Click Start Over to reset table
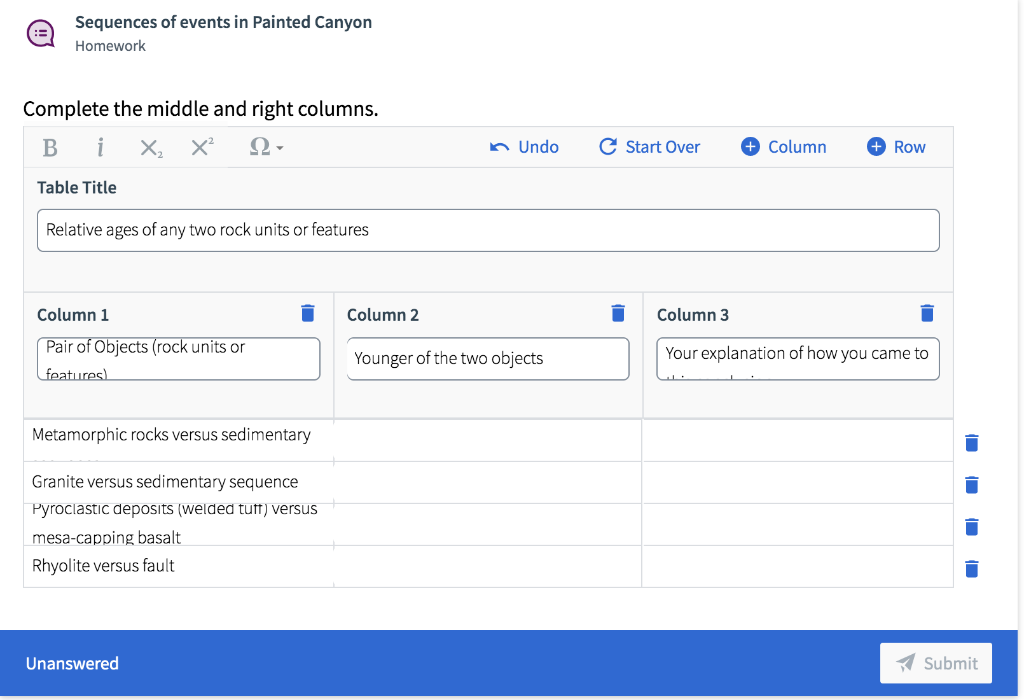 coord(650,147)
